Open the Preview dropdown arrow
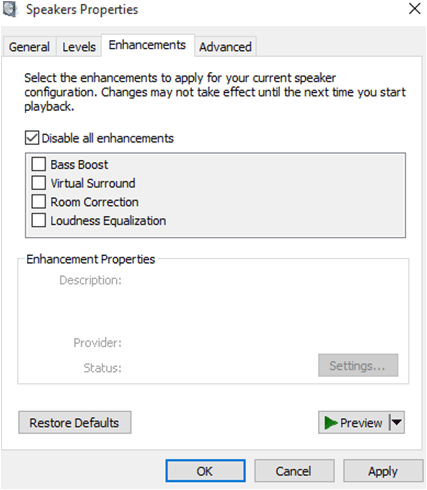Image resolution: width=427 pixels, height=490 pixels. (397, 422)
